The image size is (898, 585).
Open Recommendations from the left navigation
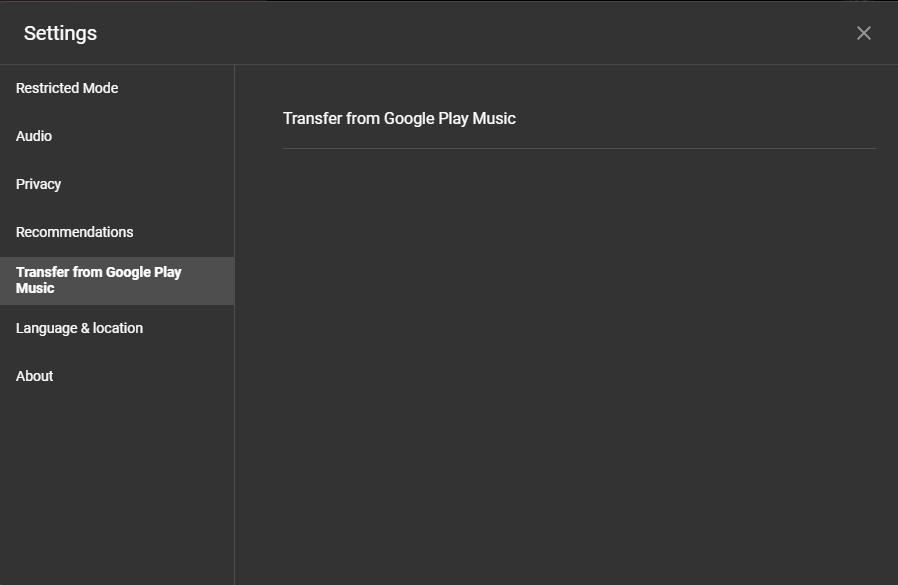(74, 232)
